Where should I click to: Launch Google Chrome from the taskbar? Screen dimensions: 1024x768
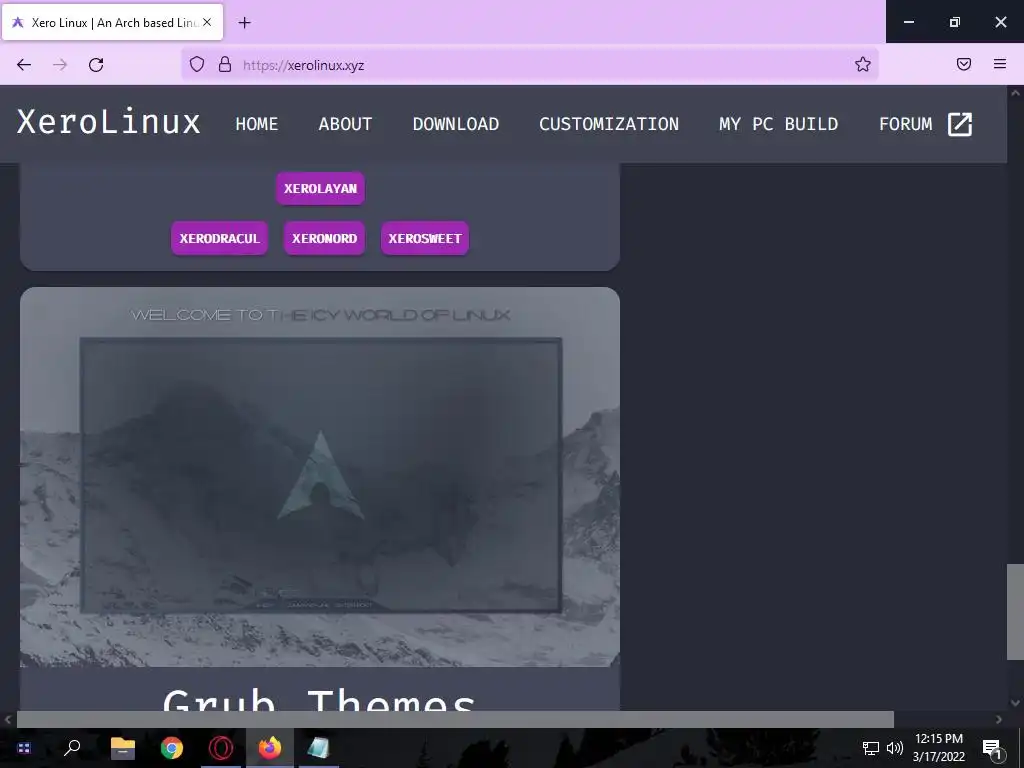172,748
